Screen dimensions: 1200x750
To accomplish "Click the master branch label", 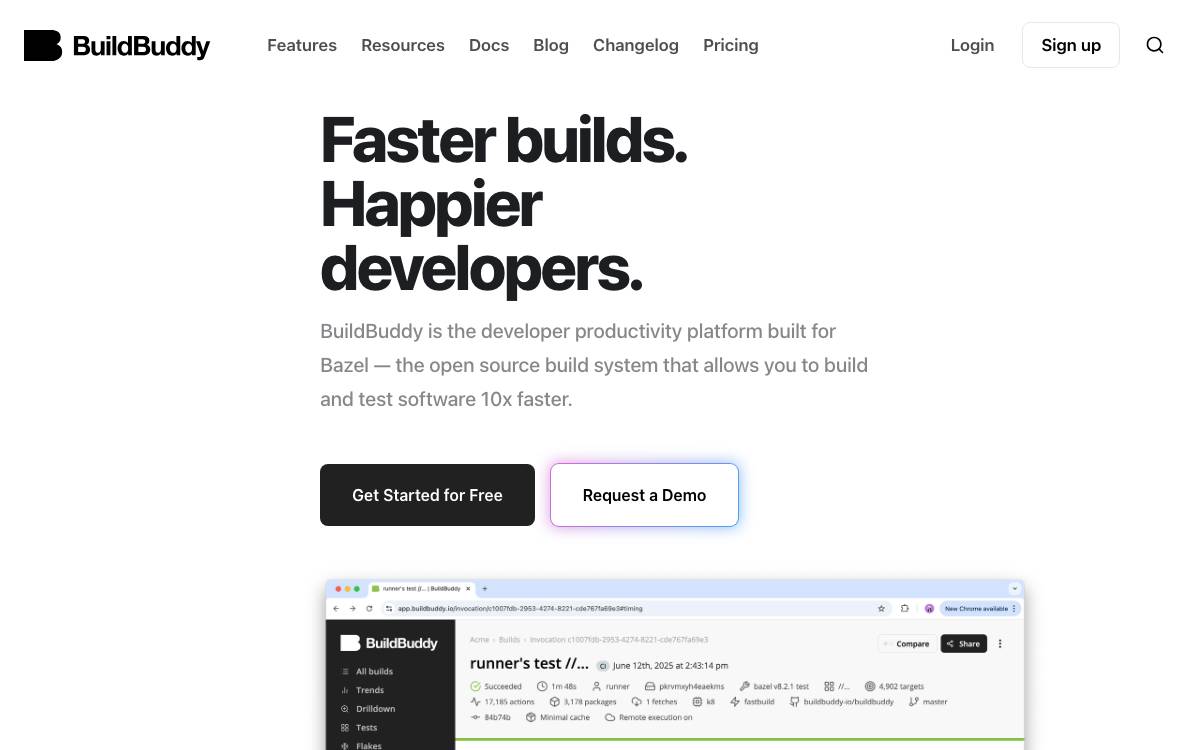I will point(928,702).
